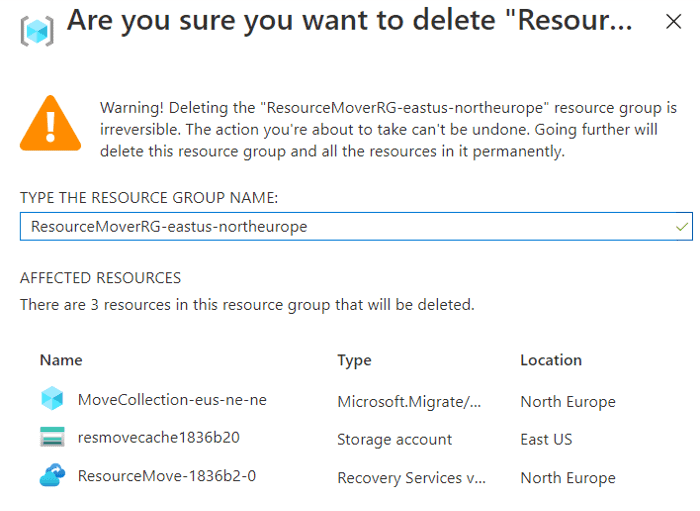Click the '3 resources' will be deleted sentence

[247, 305]
